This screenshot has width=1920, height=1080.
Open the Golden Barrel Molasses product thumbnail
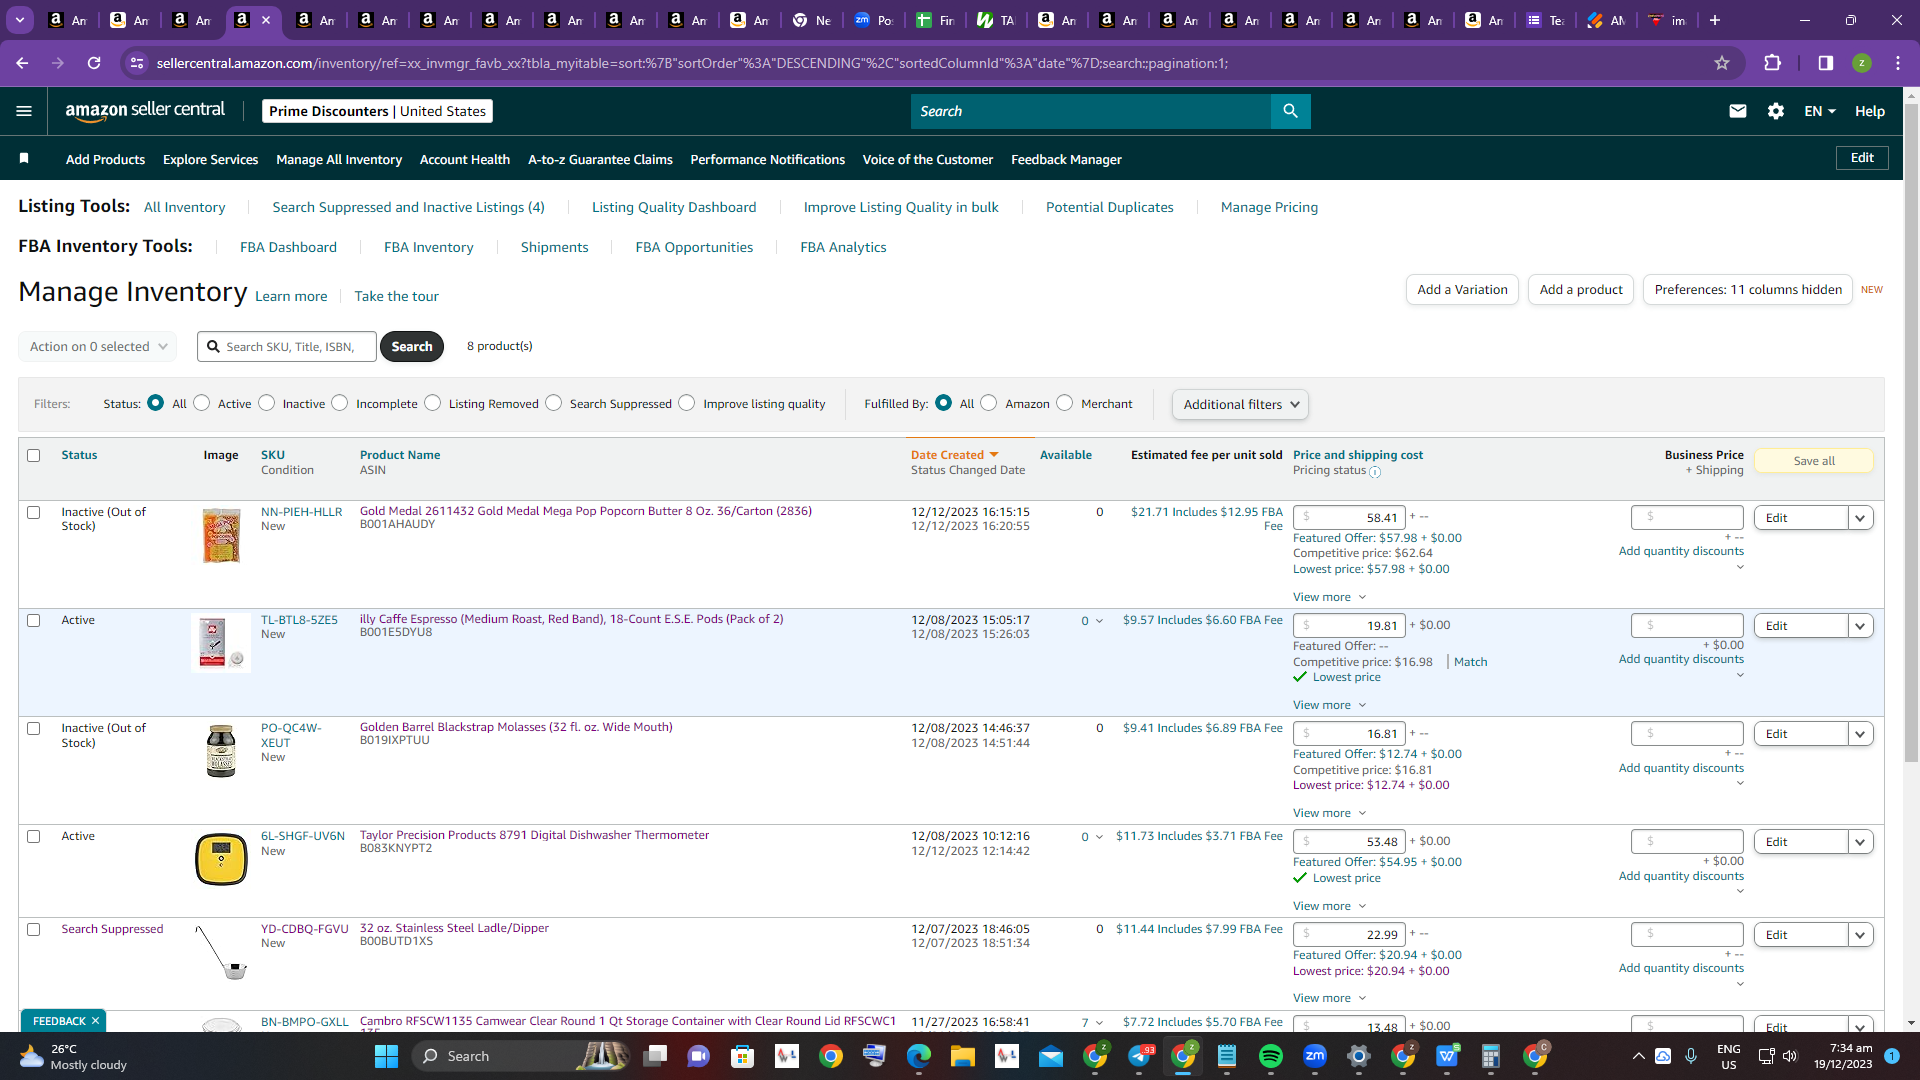[x=221, y=751]
